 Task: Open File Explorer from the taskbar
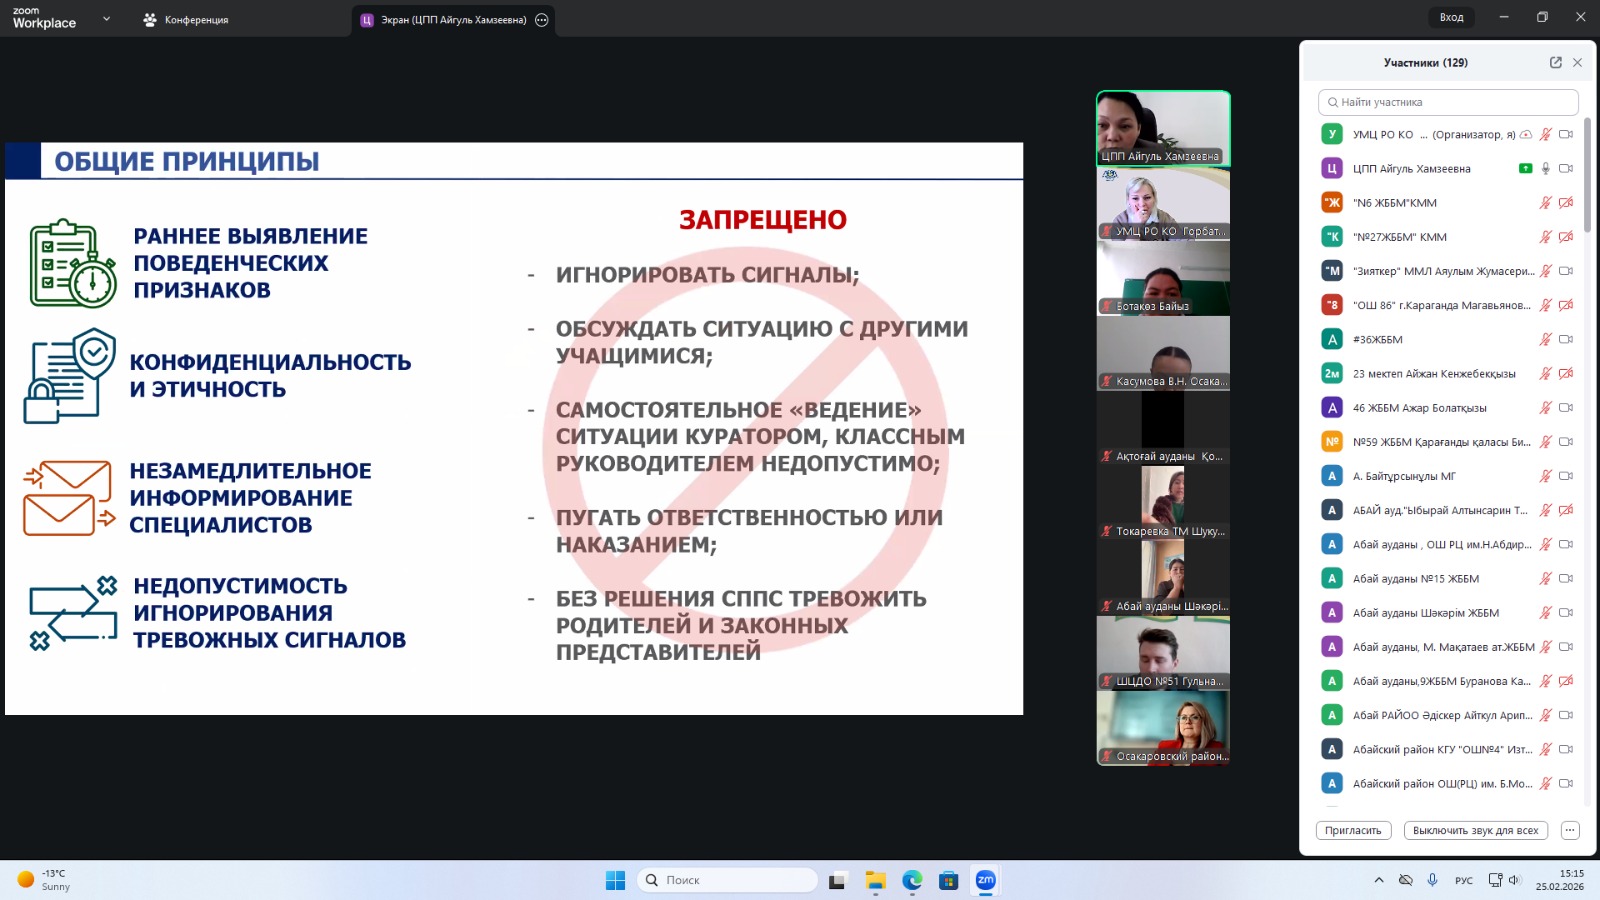875,880
